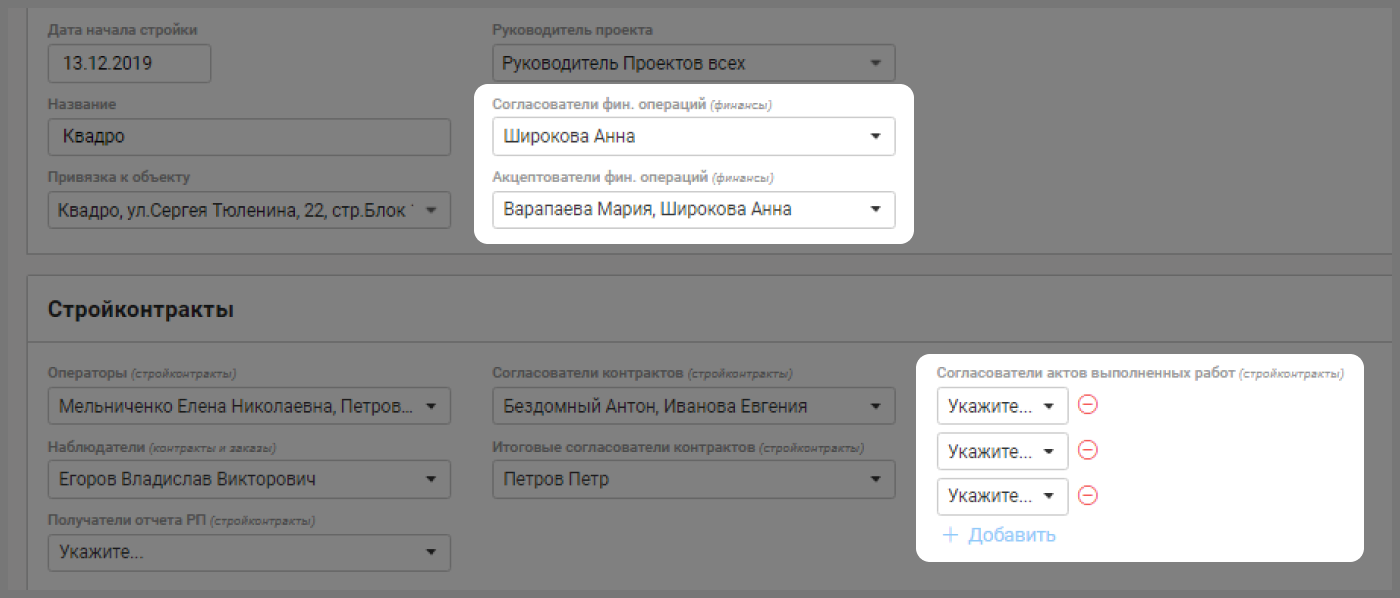Remove the third work-acts approver row
This screenshot has height=598, width=1400.
pyautogui.click(x=1088, y=495)
